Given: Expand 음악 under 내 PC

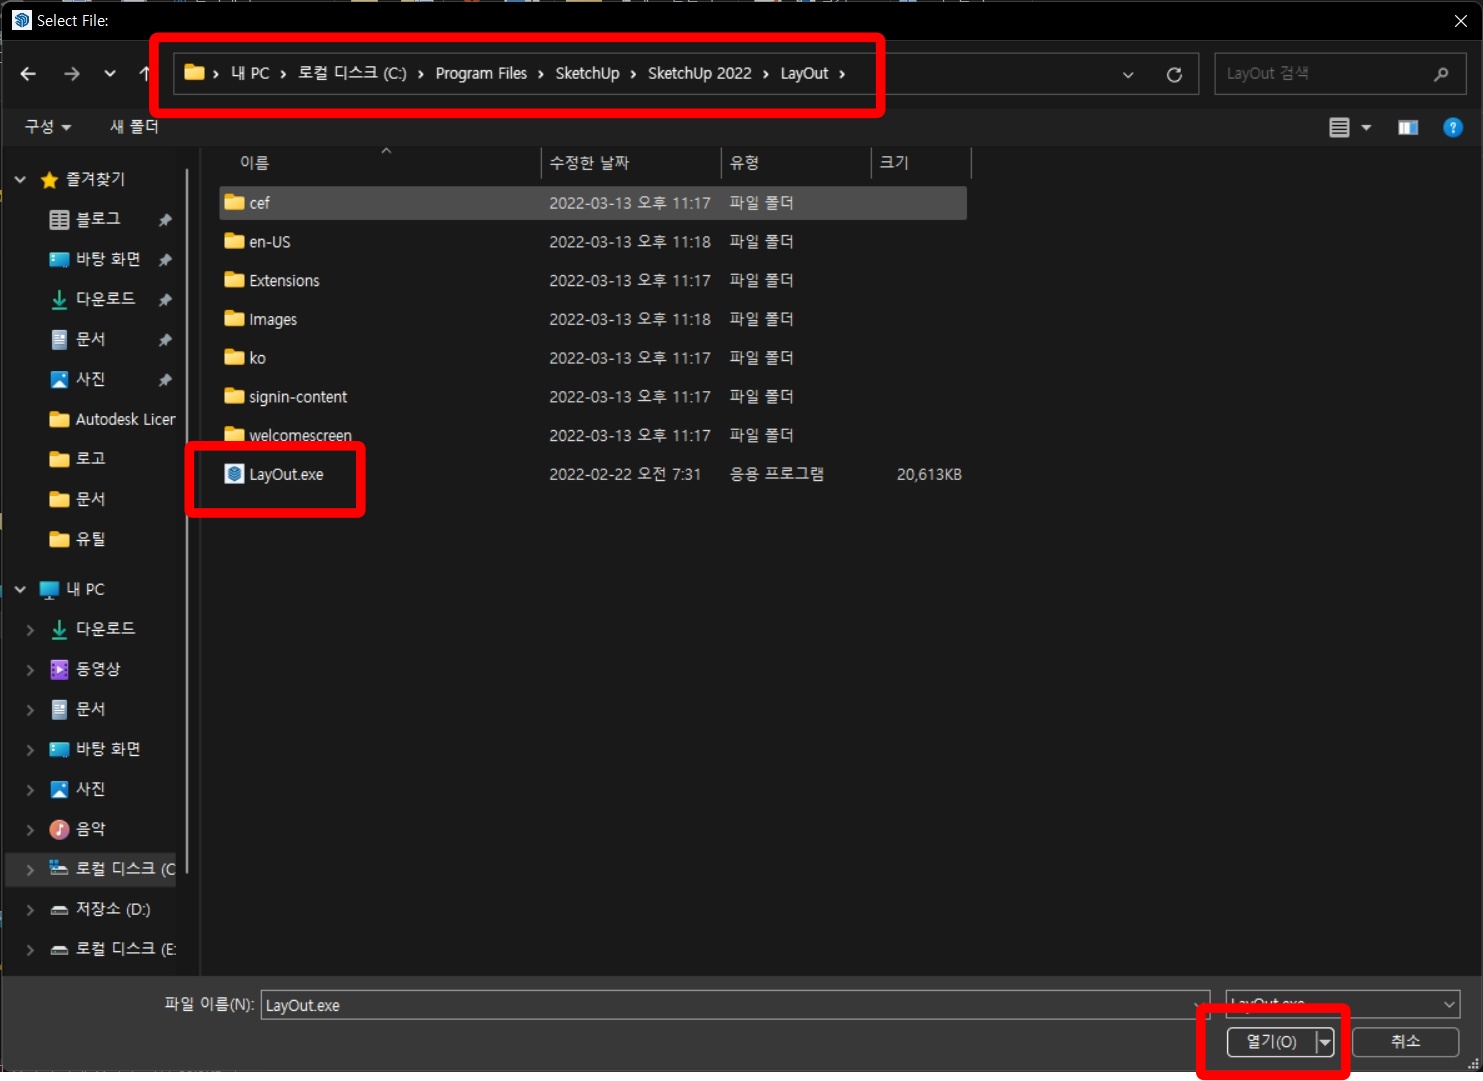Looking at the screenshot, I should [x=30, y=829].
